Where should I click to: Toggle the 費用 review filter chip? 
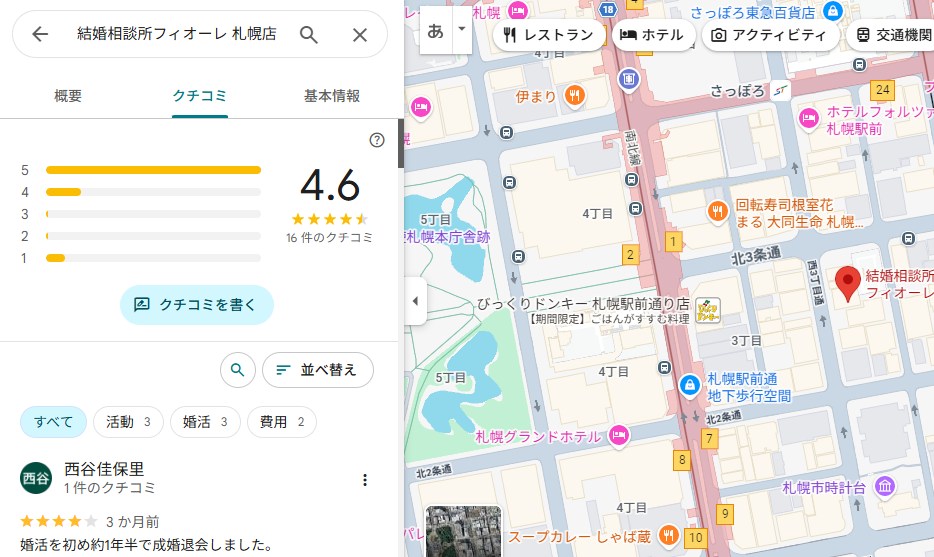281,422
